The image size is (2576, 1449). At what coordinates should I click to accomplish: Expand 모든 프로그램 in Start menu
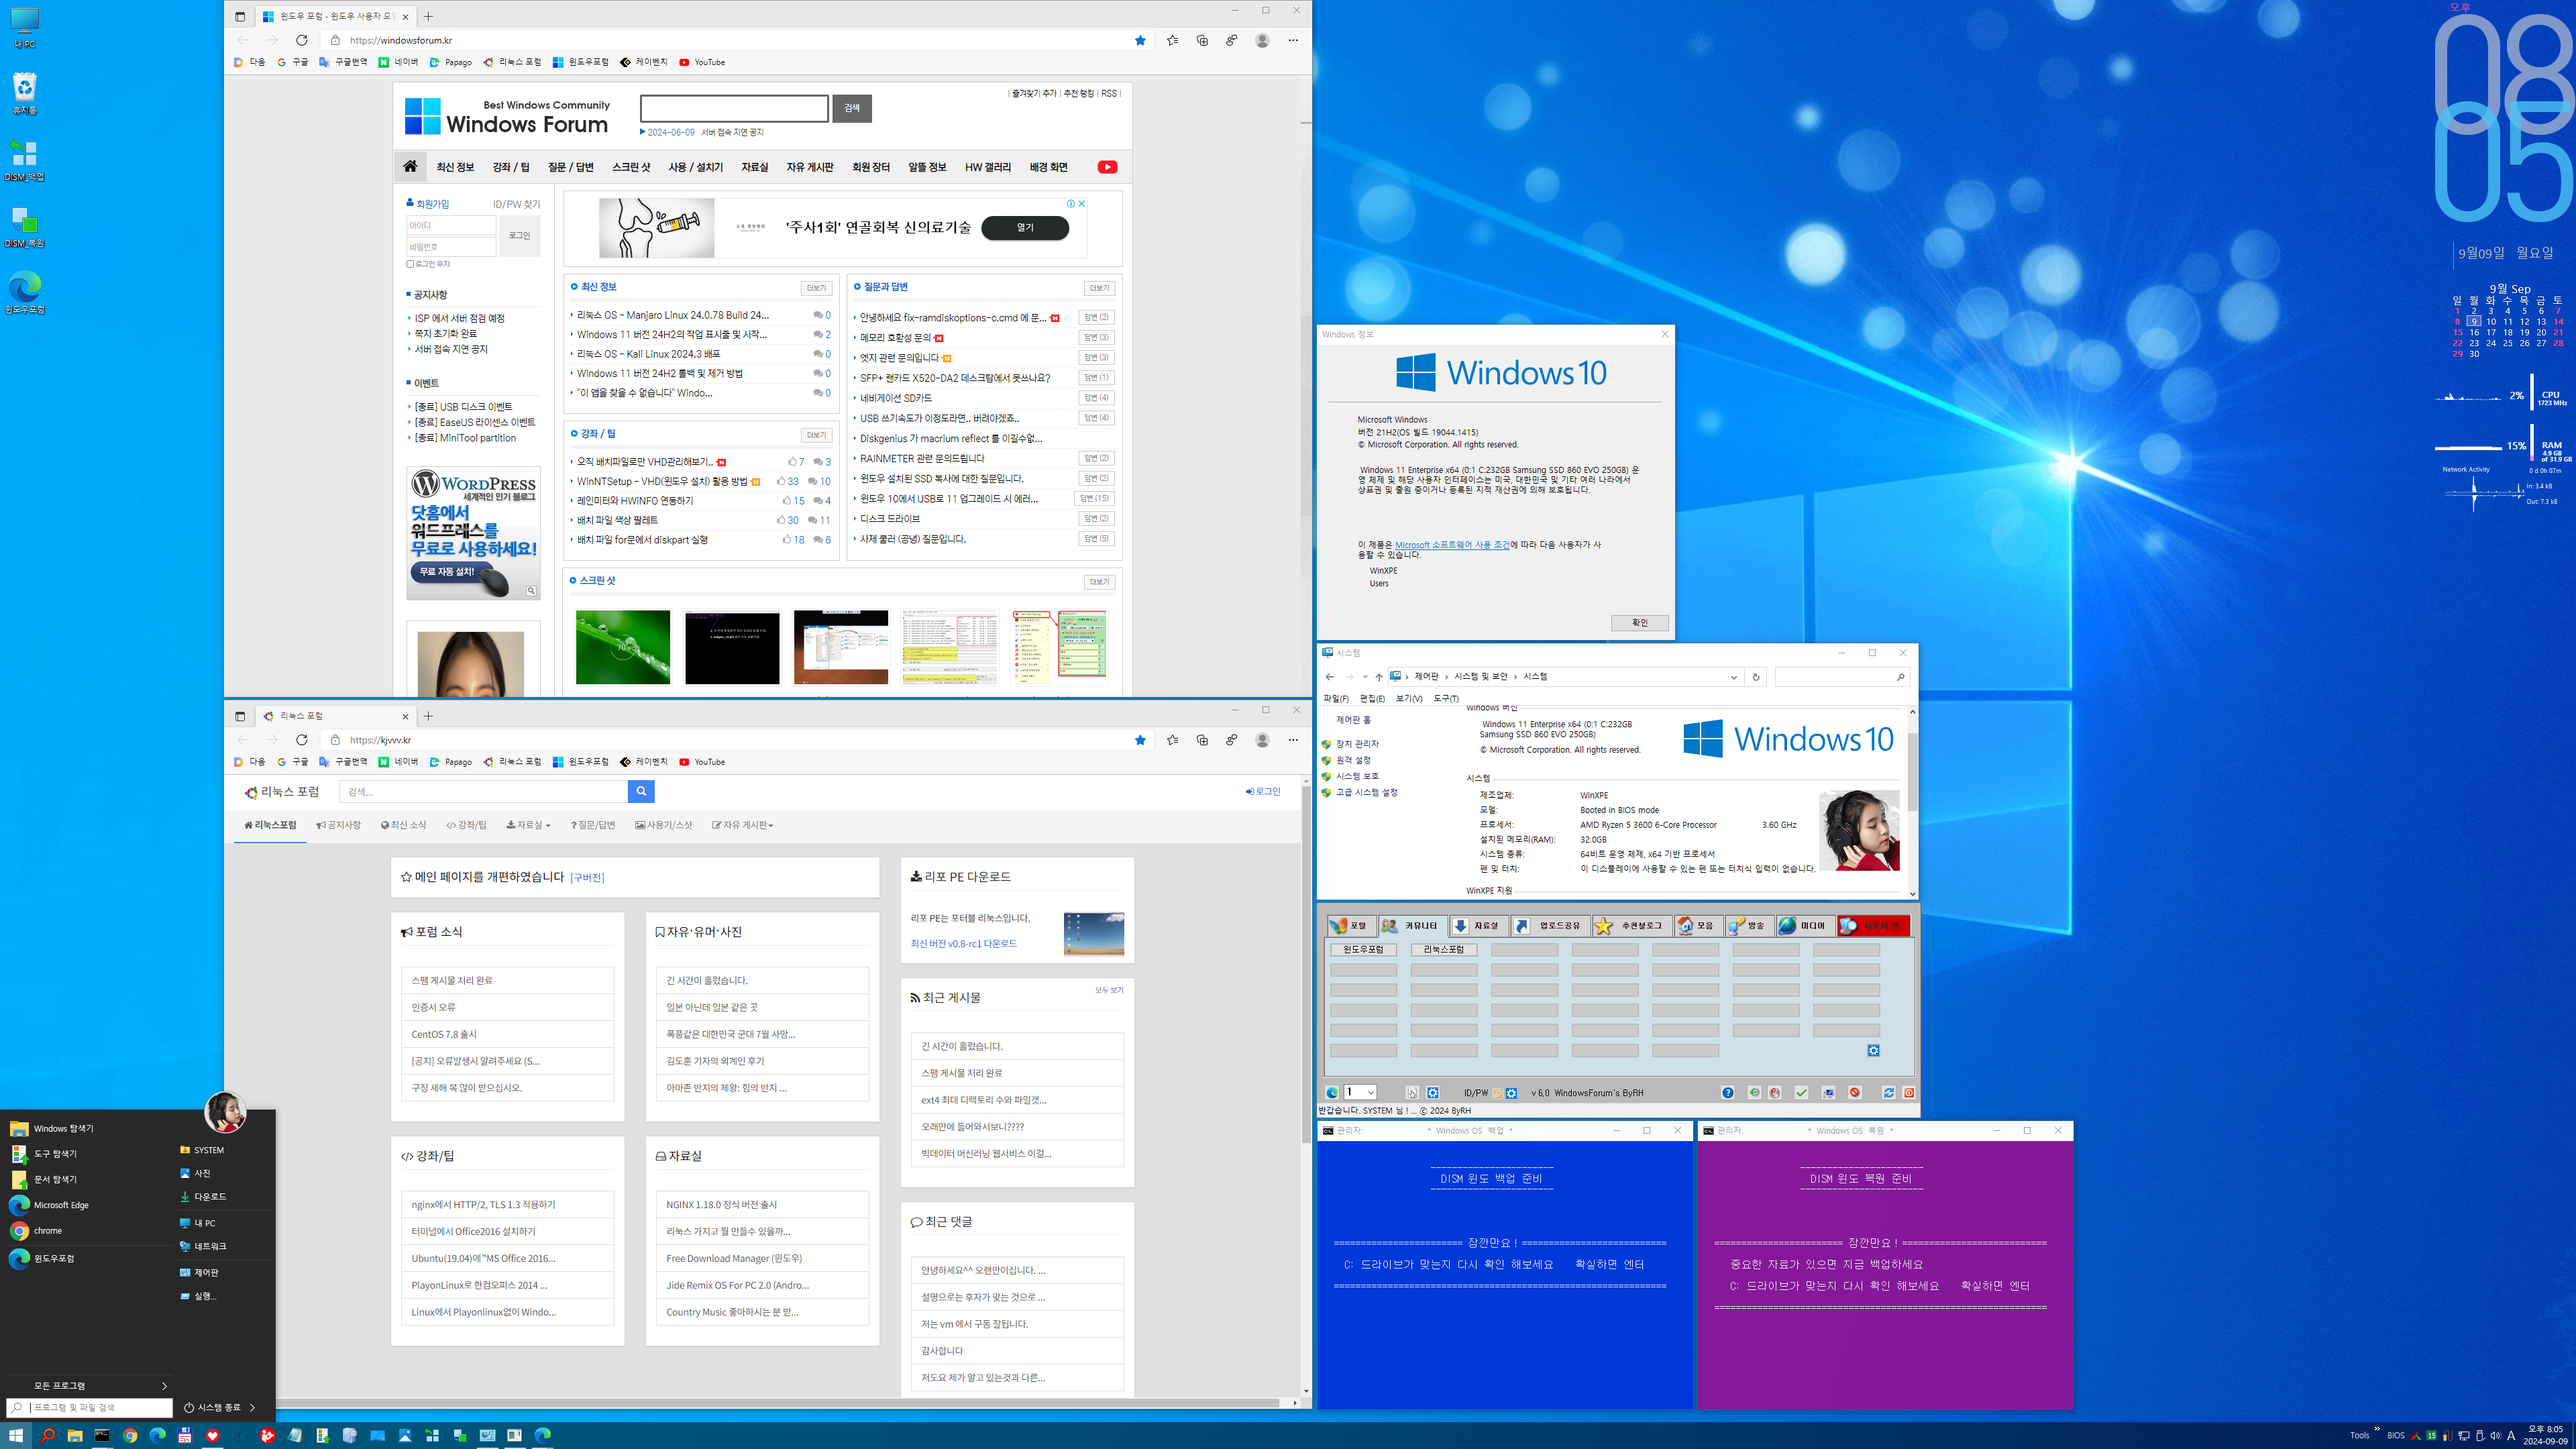90,1385
